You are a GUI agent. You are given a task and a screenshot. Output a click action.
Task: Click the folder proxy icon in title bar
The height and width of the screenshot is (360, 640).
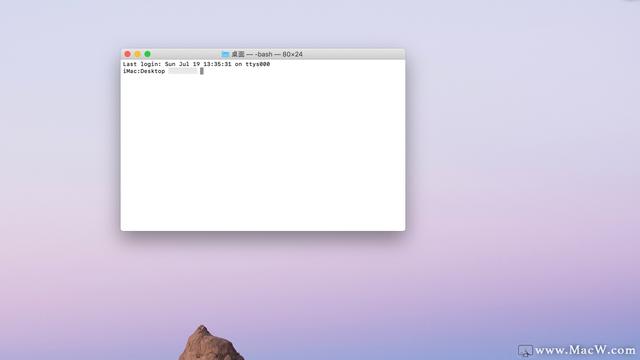tap(225, 54)
